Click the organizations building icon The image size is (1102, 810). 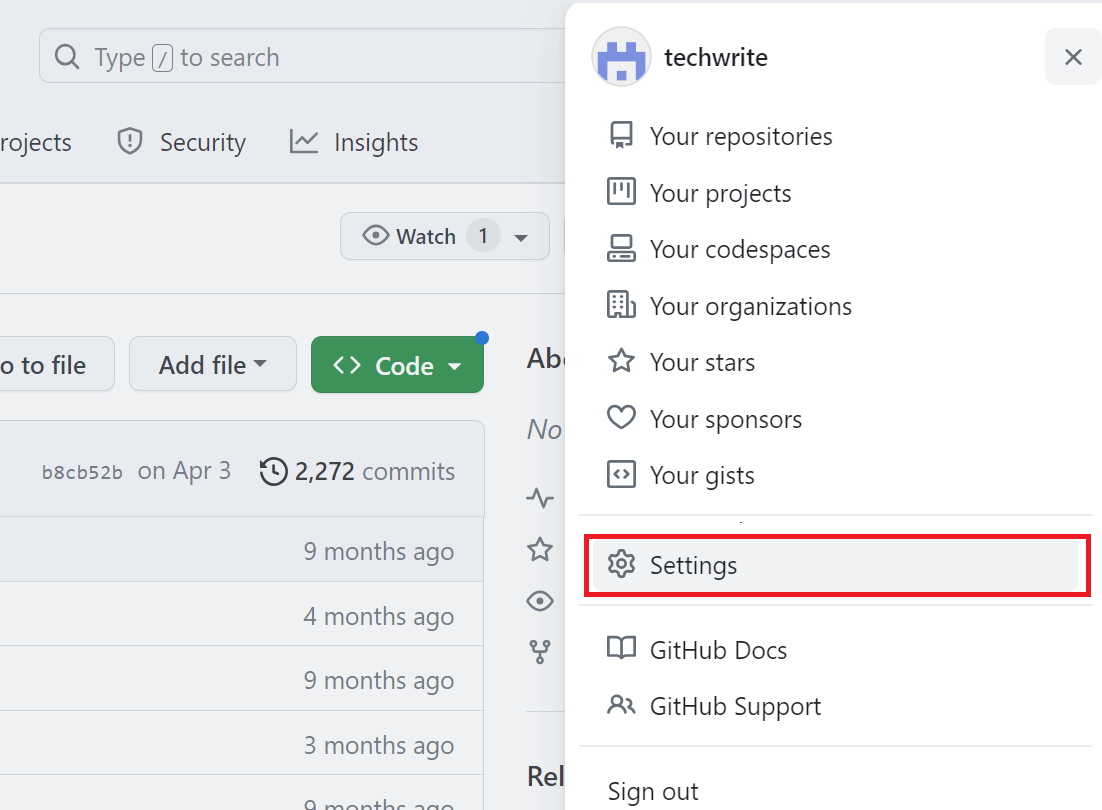tap(621, 305)
